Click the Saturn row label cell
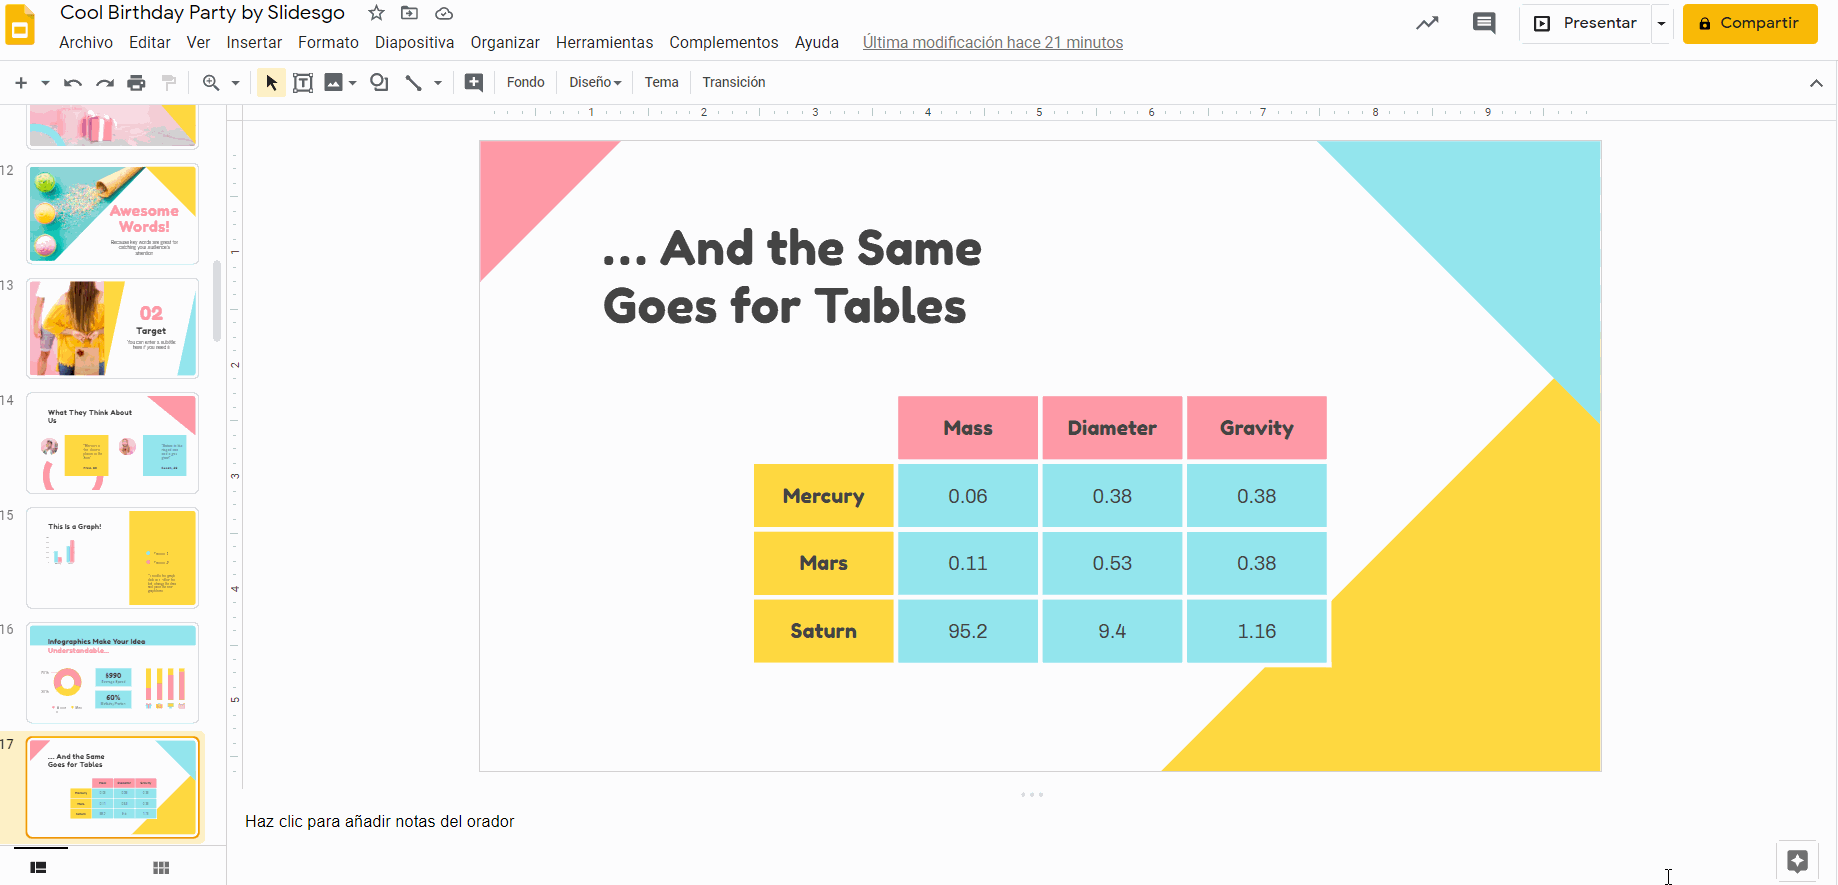The image size is (1838, 885). click(823, 631)
